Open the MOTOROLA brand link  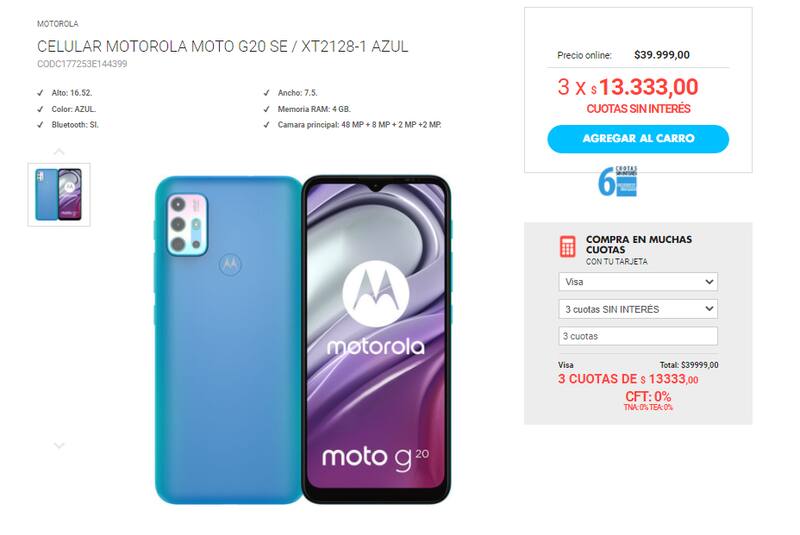(58, 24)
